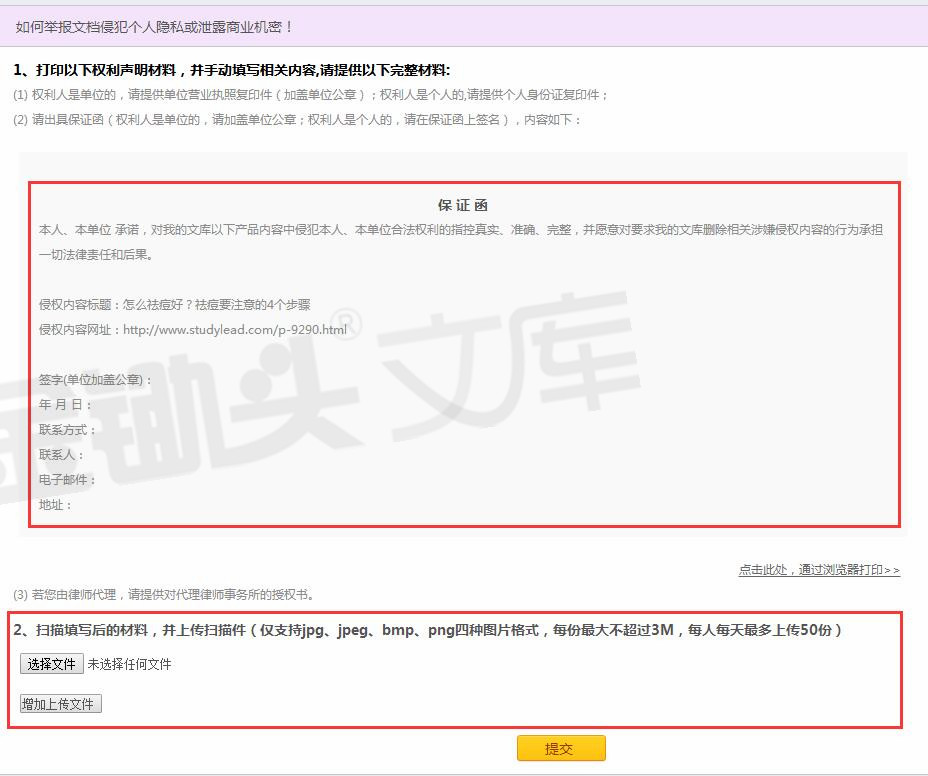Click the 增加上传文件 button
The height and width of the screenshot is (776, 928).
coord(60,704)
